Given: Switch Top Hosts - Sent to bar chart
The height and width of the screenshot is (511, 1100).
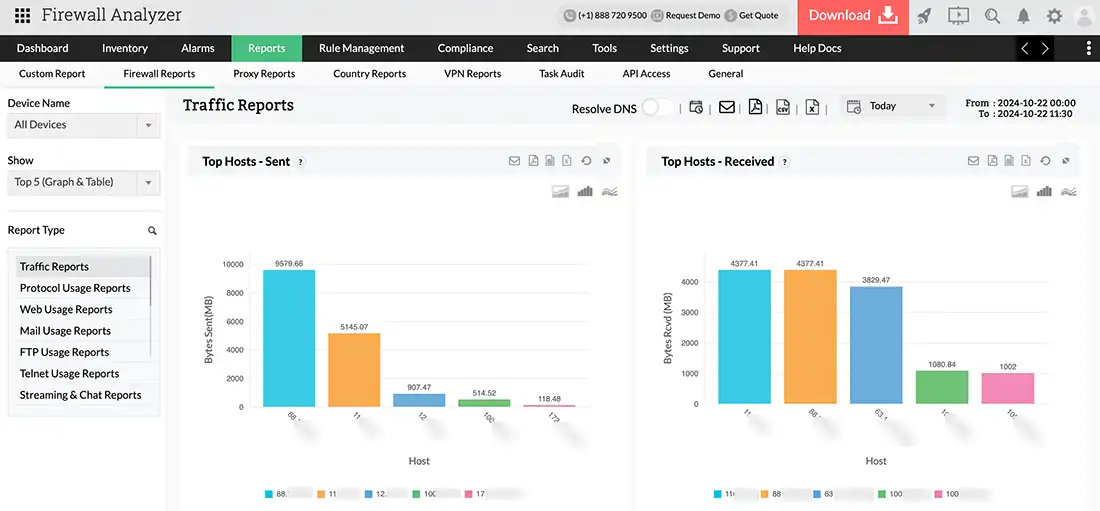Looking at the screenshot, I should [x=585, y=192].
